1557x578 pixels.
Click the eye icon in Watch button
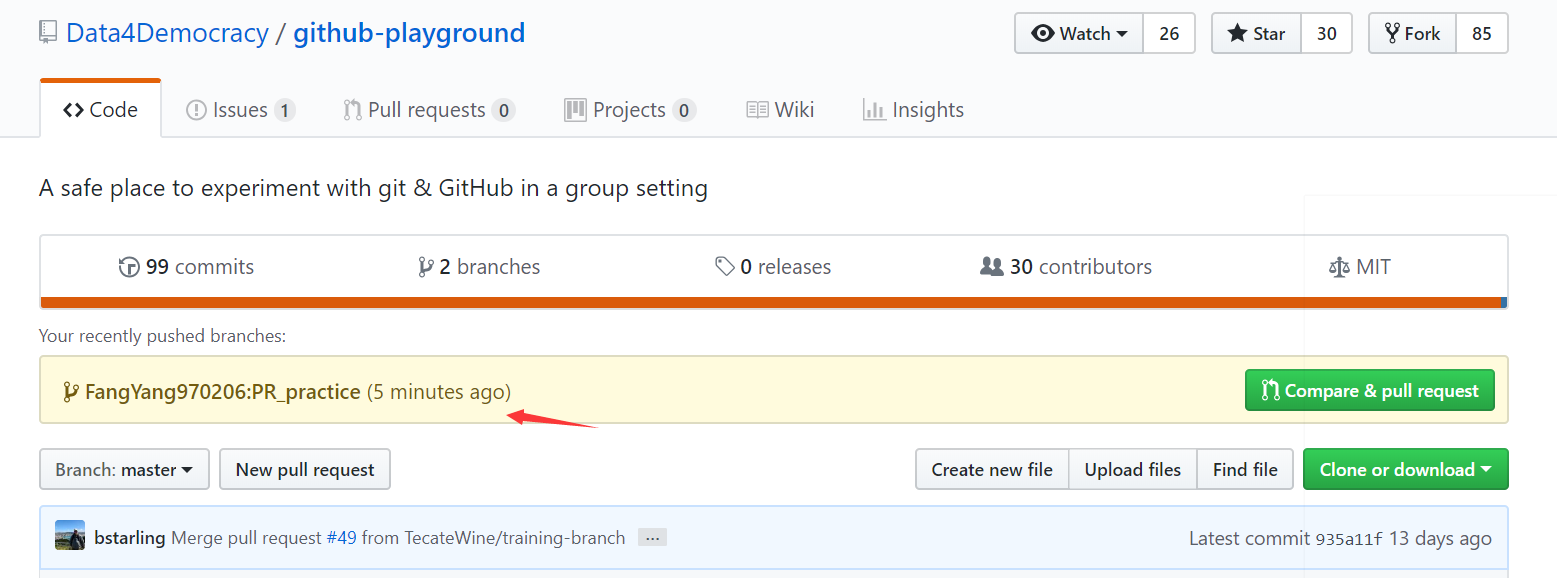[x=1043, y=33]
